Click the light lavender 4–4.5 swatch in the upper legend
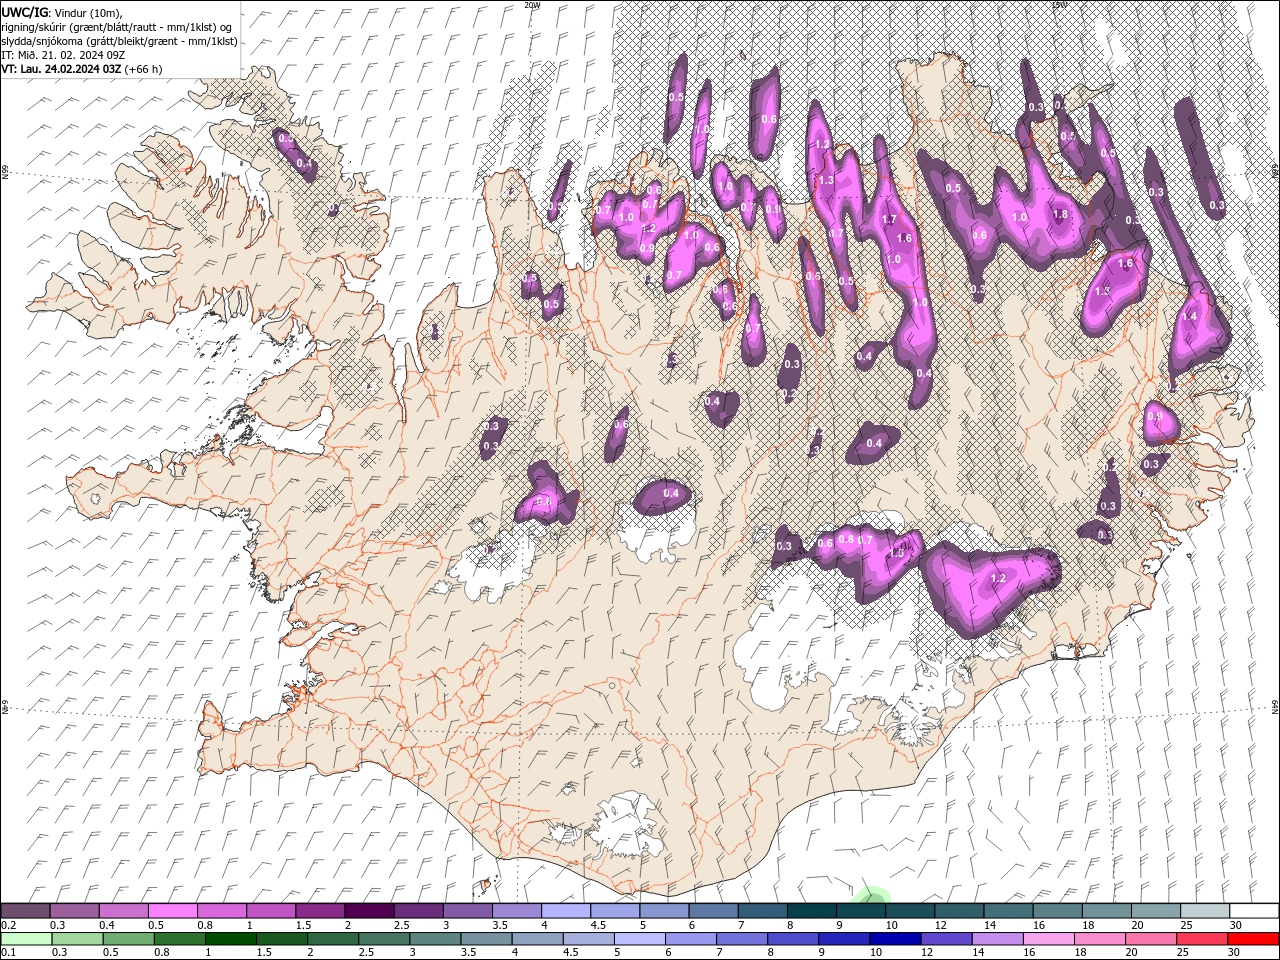This screenshot has height=960, width=1280. (565, 911)
